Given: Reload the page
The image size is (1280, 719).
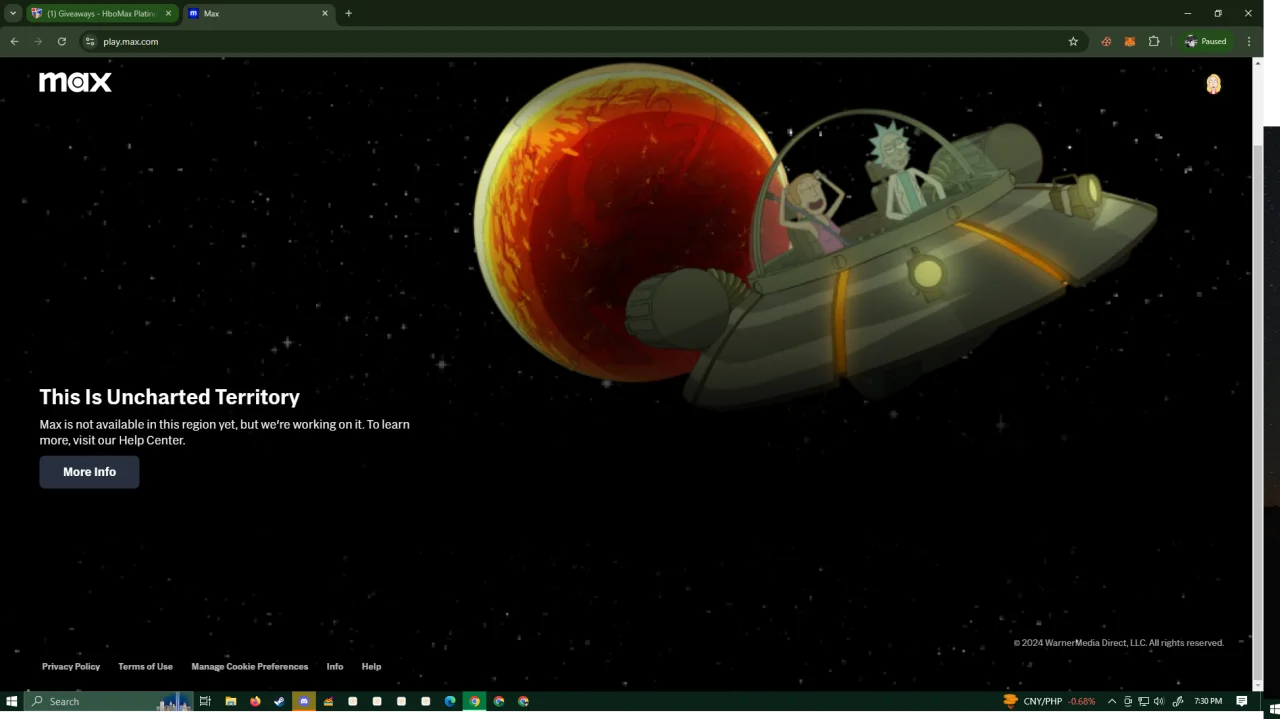Looking at the screenshot, I should (x=62, y=42).
